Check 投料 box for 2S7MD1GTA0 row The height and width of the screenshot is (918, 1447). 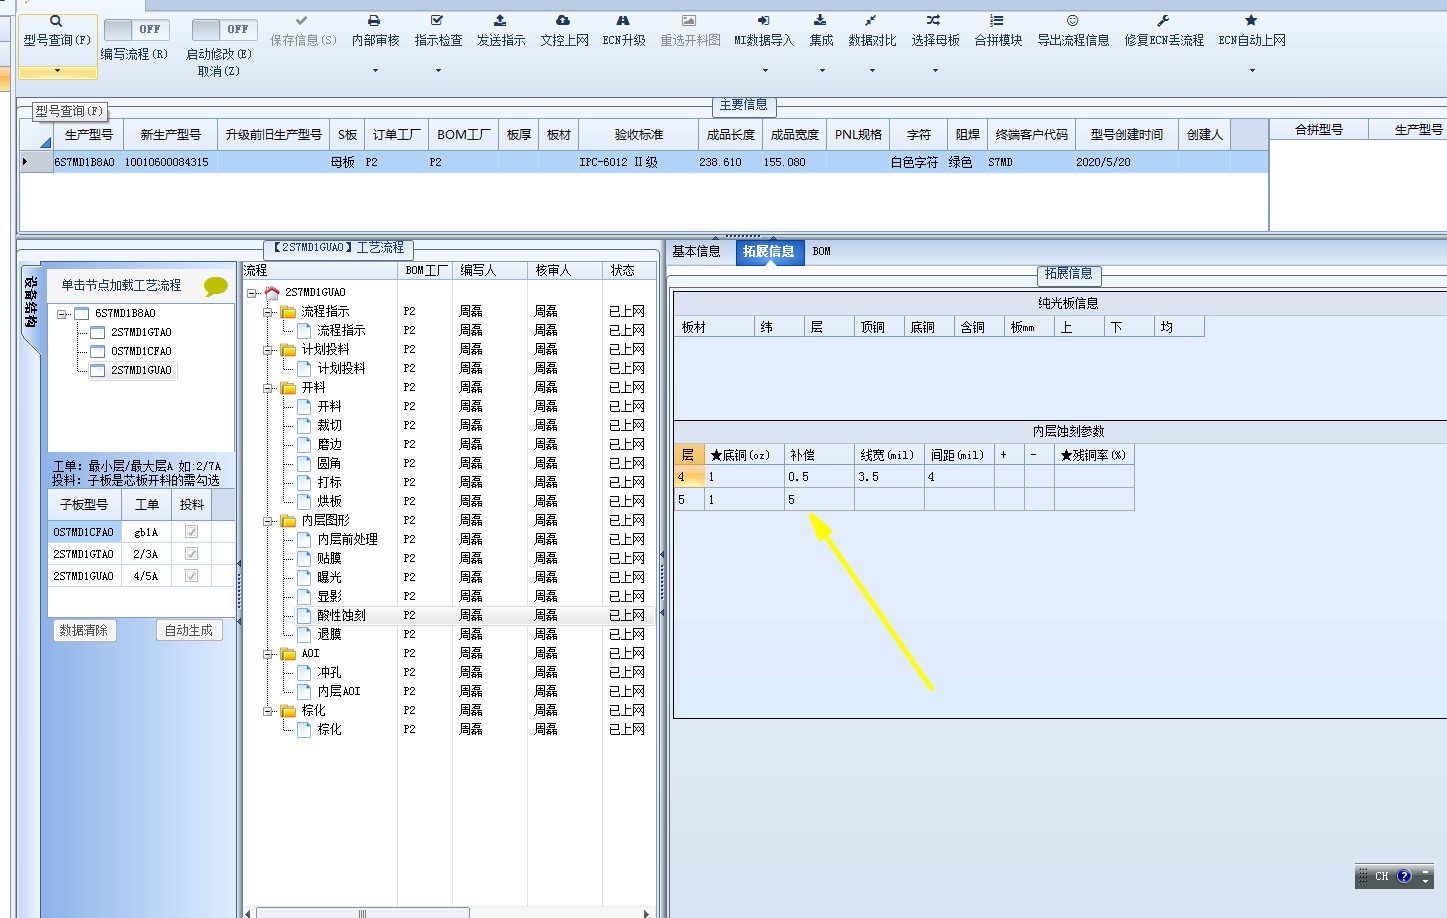tap(191, 554)
